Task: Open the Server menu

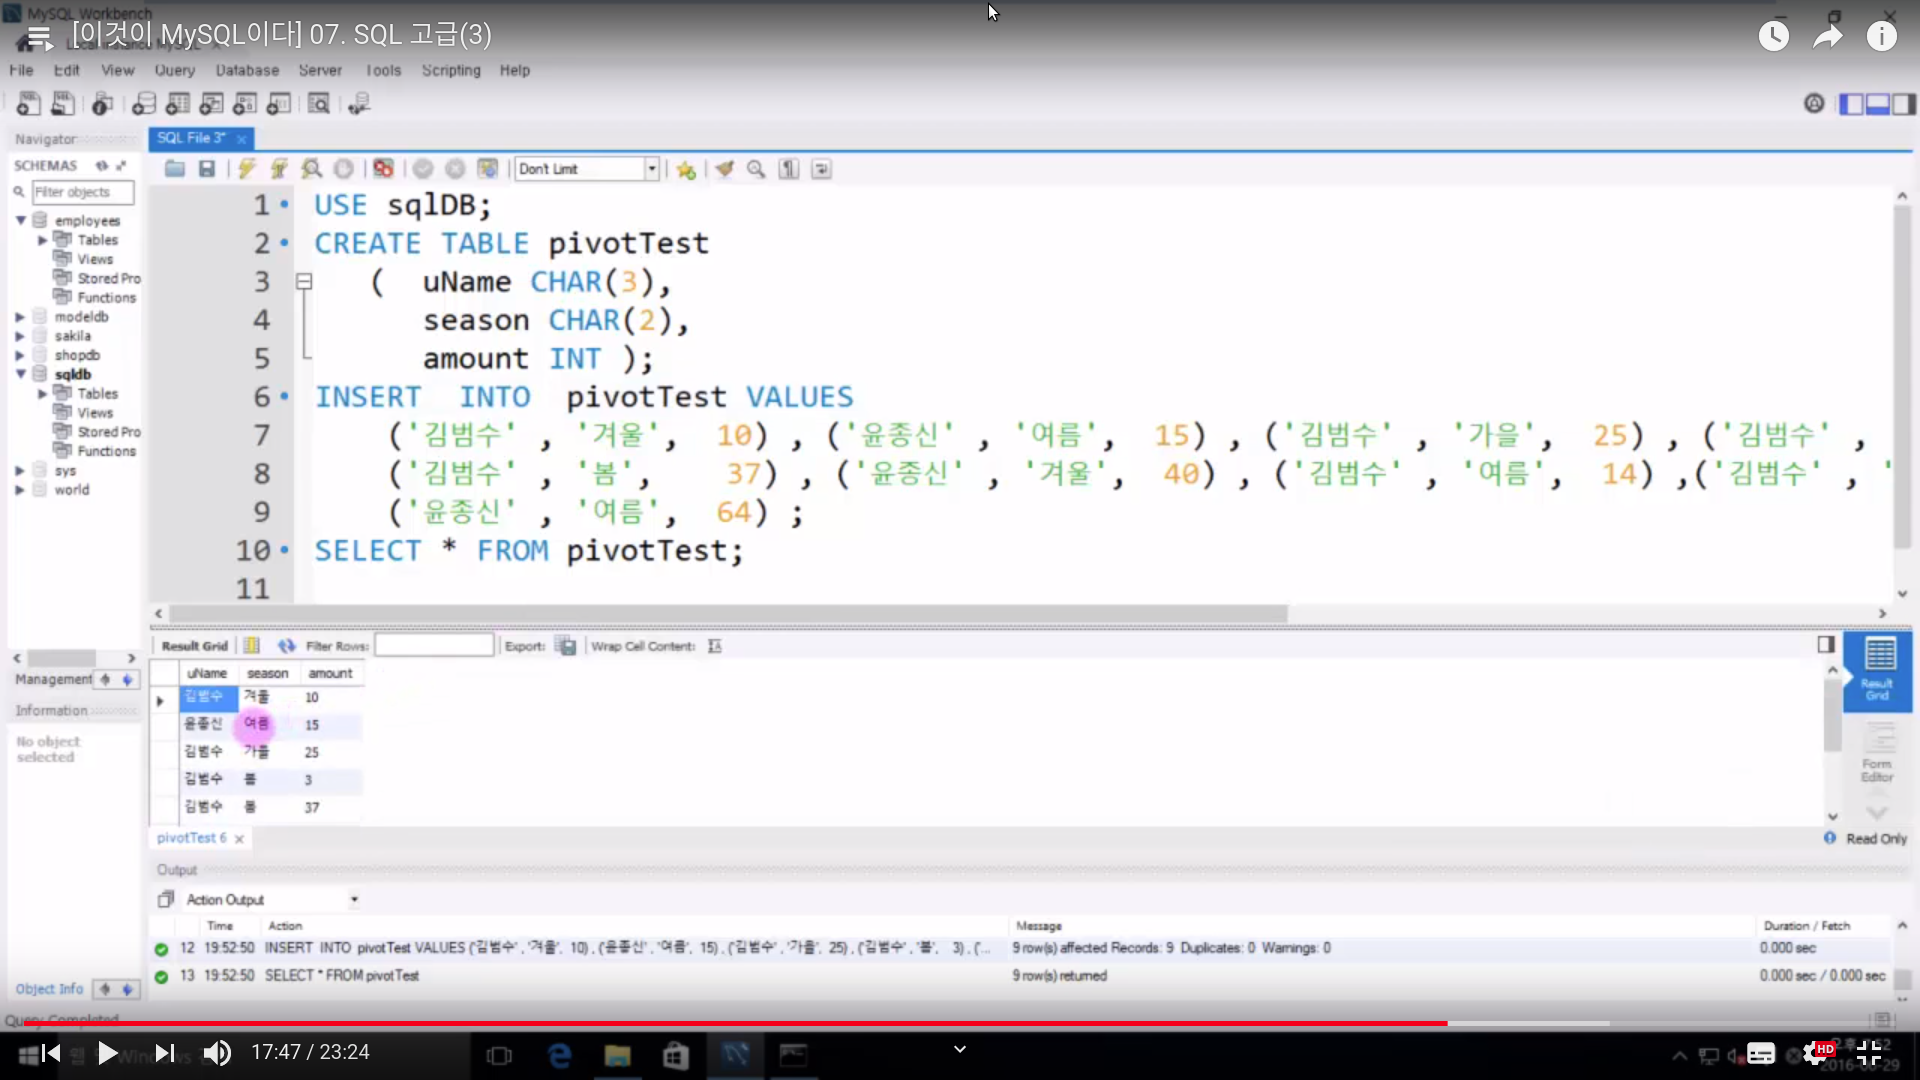Action: click(320, 70)
